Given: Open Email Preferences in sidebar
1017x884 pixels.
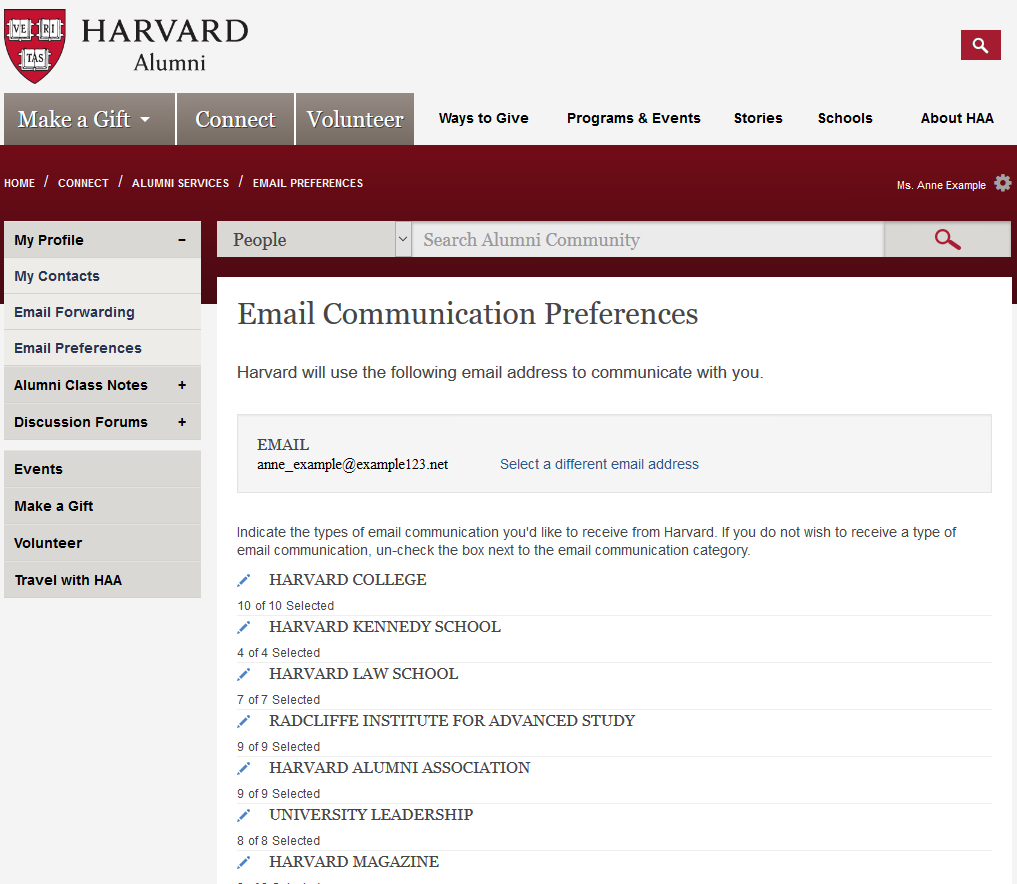Looking at the screenshot, I should (102, 348).
